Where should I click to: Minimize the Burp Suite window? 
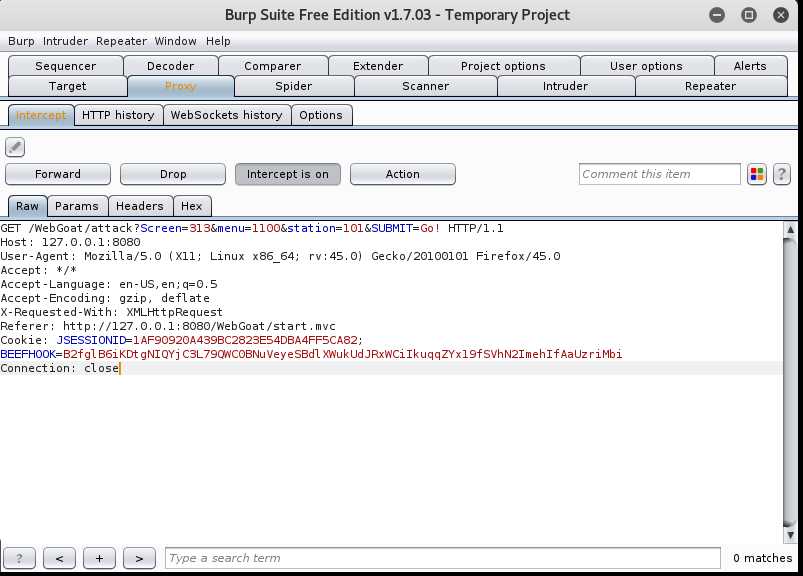pos(717,15)
